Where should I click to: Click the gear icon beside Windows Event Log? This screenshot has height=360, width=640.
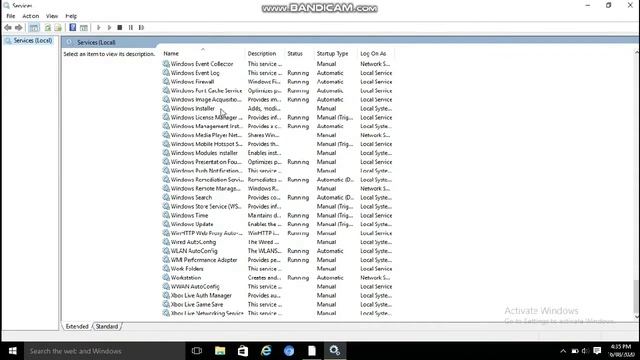click(166, 73)
